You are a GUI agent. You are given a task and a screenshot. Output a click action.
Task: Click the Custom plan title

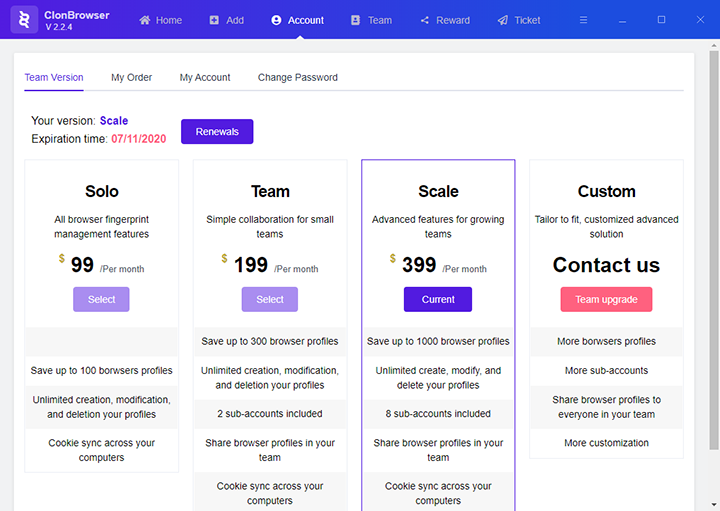[x=607, y=191]
